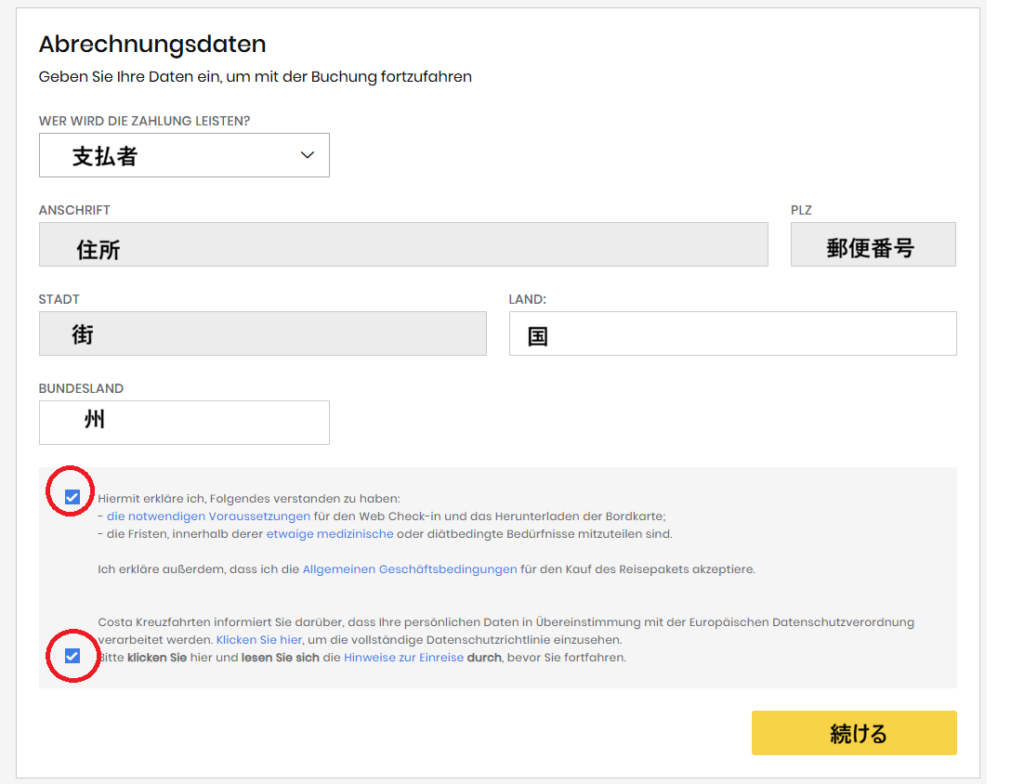
Task: Select the Stadt city input field
Action: coord(262,334)
